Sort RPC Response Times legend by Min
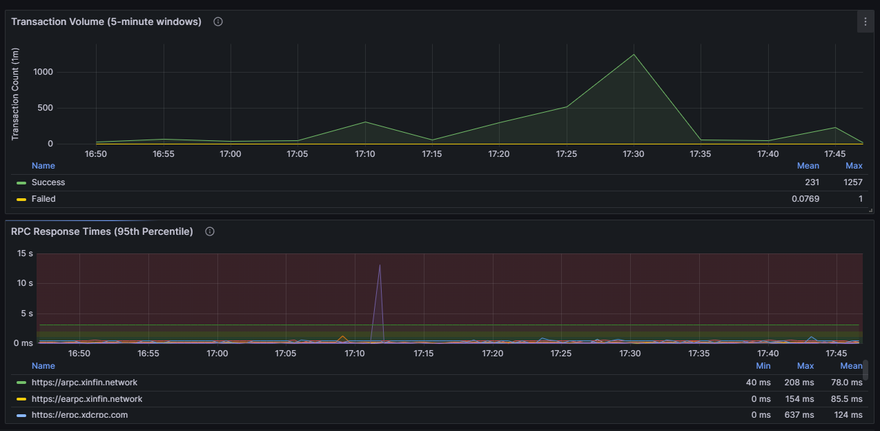Viewport: 880px width, 431px height. [x=762, y=366]
